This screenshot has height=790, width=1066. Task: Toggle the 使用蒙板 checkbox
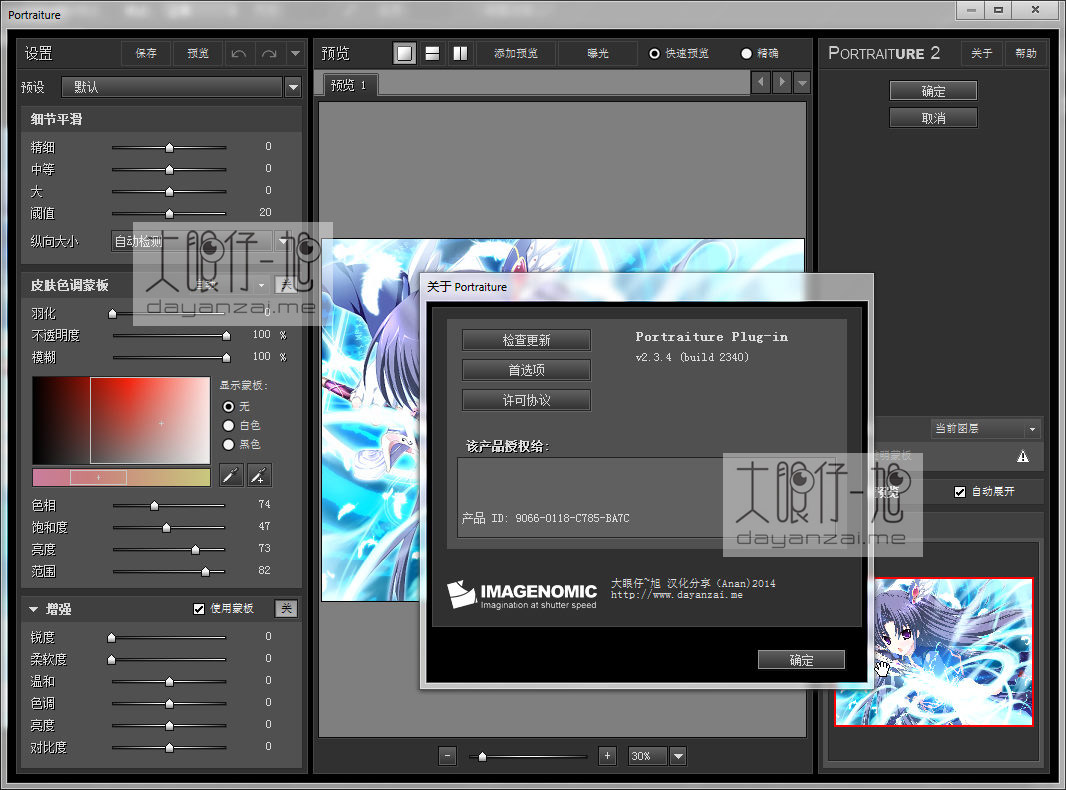[199, 608]
